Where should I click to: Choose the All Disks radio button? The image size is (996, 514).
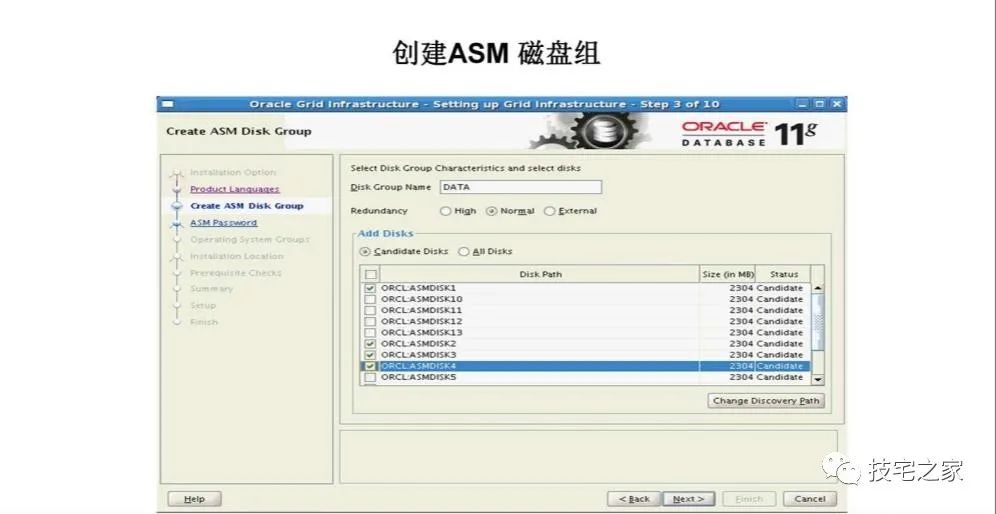[x=464, y=252]
